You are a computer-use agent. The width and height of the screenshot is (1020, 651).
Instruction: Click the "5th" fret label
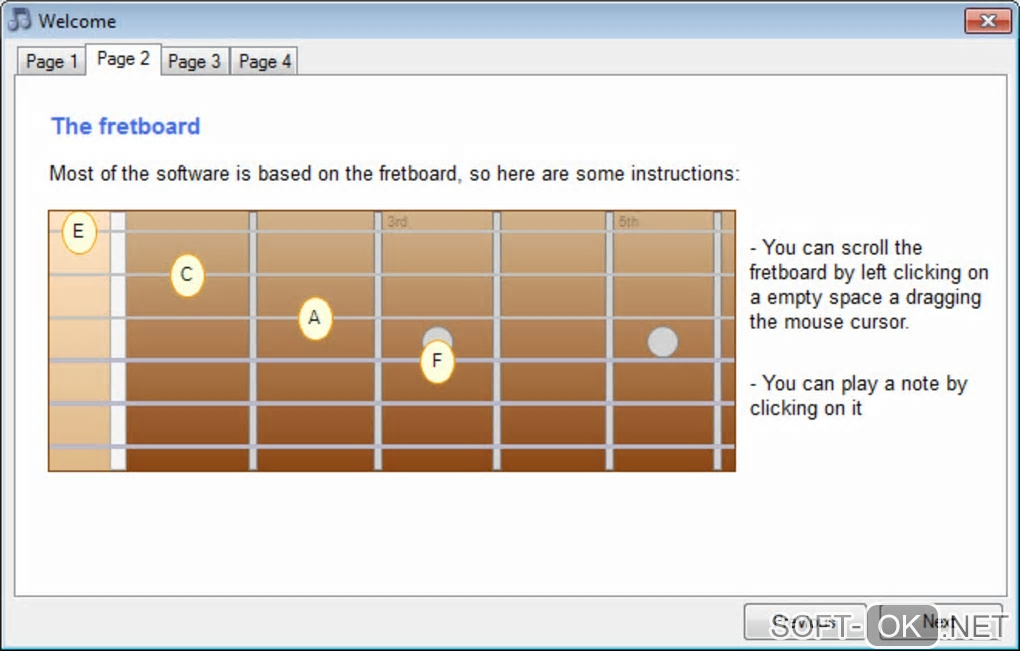pyautogui.click(x=628, y=222)
